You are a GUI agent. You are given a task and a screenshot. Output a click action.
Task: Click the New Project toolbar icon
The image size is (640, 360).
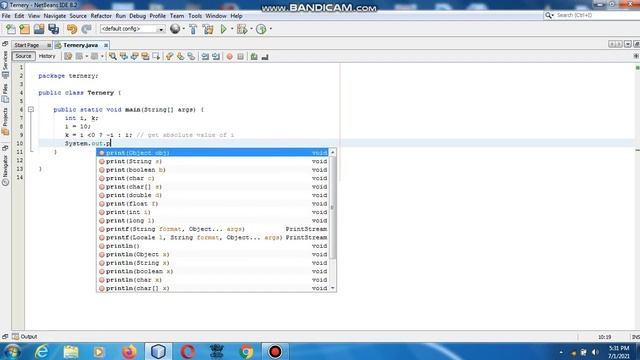[x=24, y=29]
